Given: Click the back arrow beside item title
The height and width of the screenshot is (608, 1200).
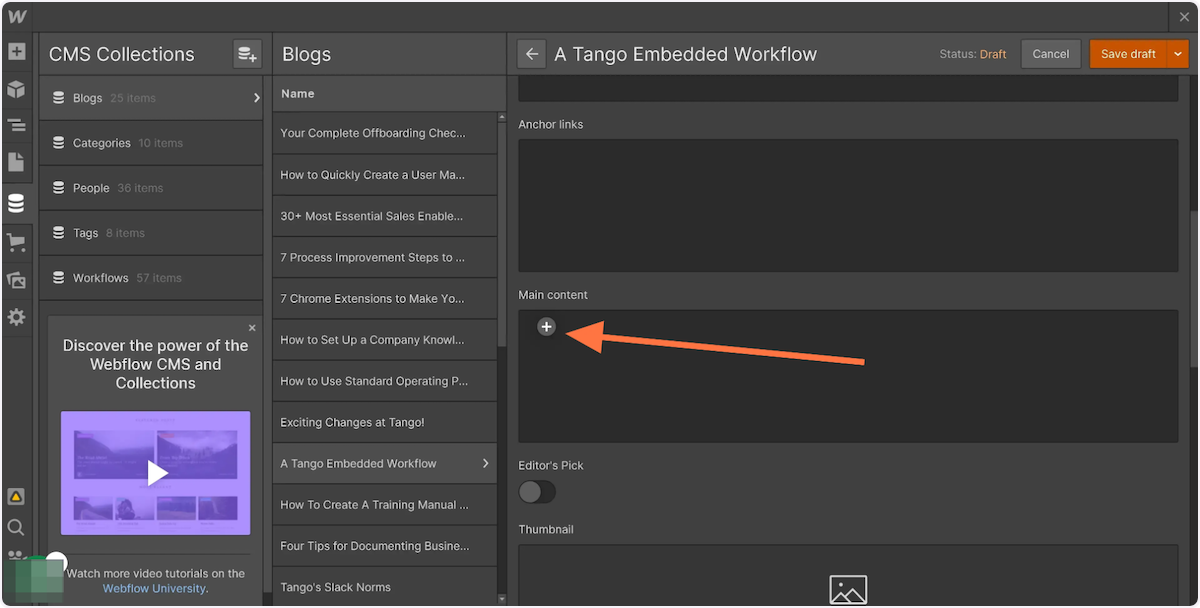Looking at the screenshot, I should pos(532,54).
